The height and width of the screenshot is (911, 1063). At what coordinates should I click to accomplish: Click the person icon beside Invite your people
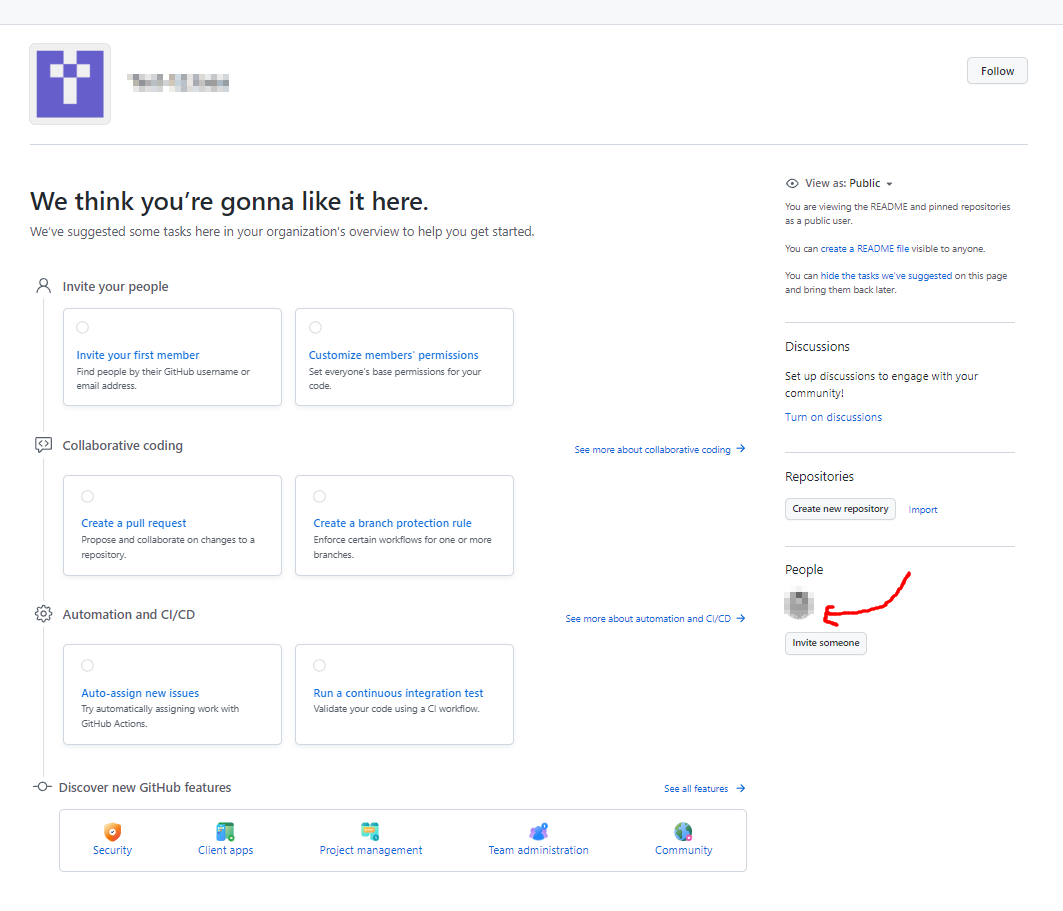(x=43, y=286)
